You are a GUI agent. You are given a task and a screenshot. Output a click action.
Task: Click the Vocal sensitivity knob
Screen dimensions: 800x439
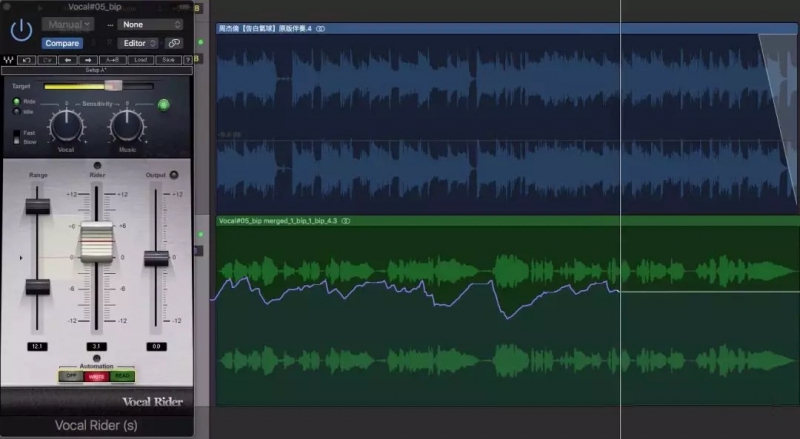click(x=66, y=126)
